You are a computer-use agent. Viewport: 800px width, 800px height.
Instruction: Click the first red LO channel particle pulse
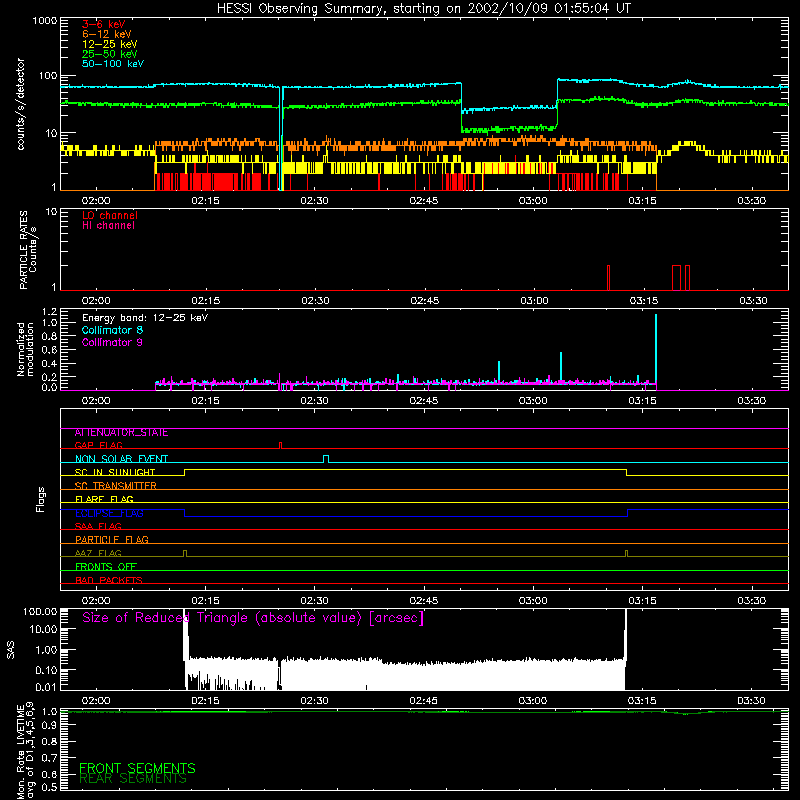[608, 278]
